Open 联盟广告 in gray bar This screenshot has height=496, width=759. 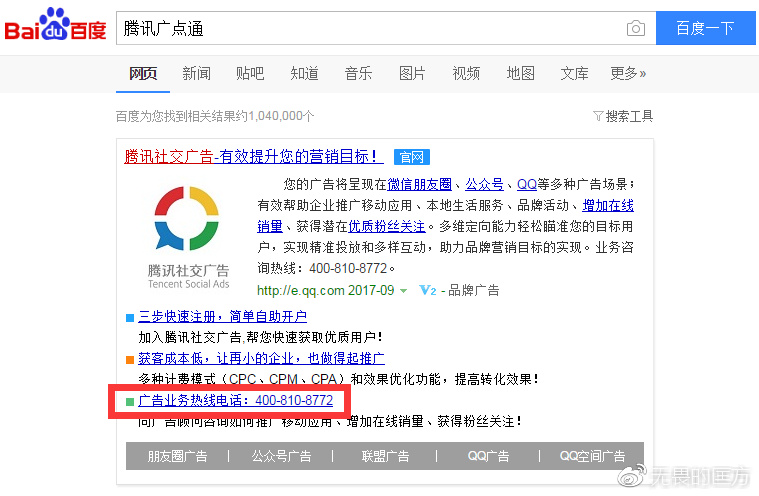tap(385, 456)
